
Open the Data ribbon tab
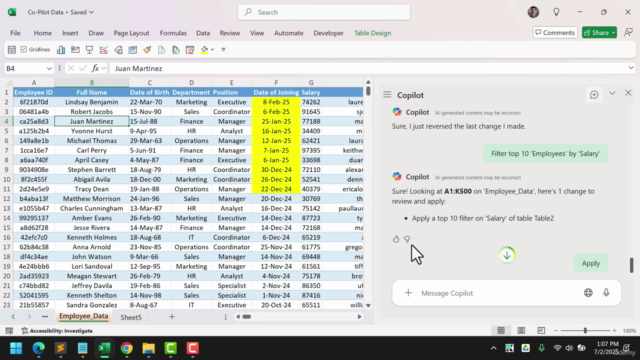203,33
